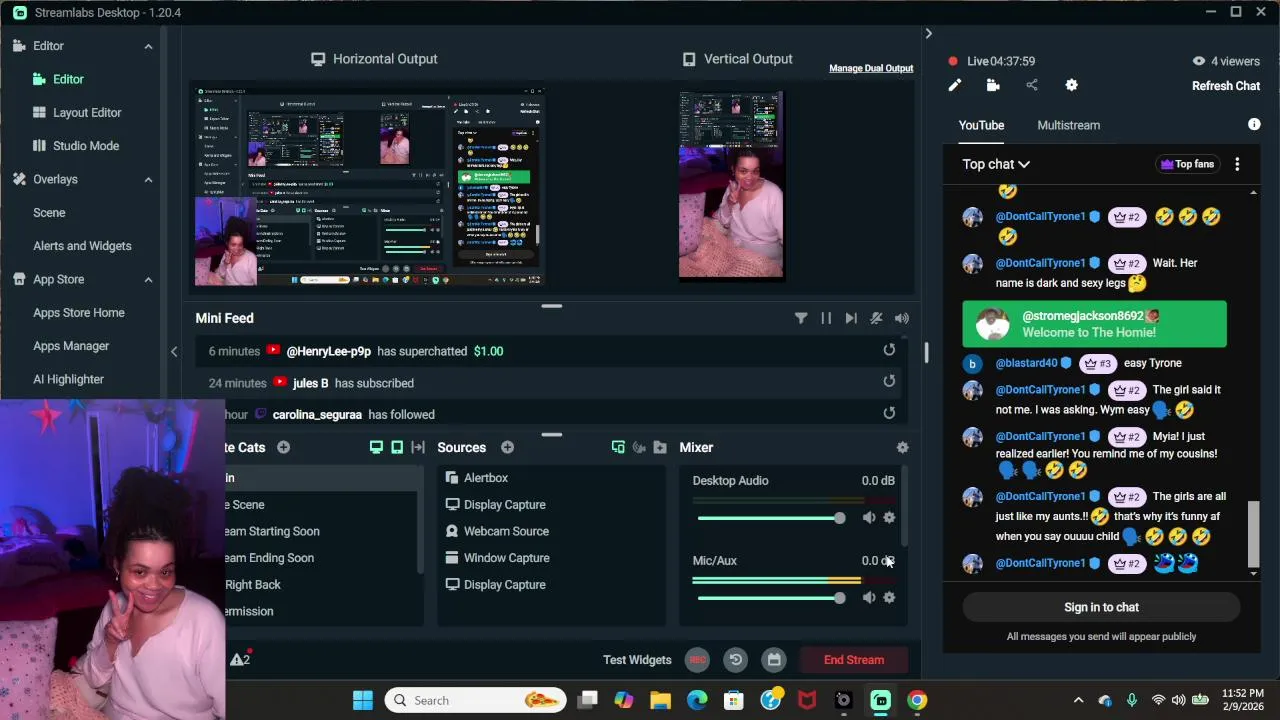Toggle the scene transition arrow icon
This screenshot has height=720, width=1280.
418,447
